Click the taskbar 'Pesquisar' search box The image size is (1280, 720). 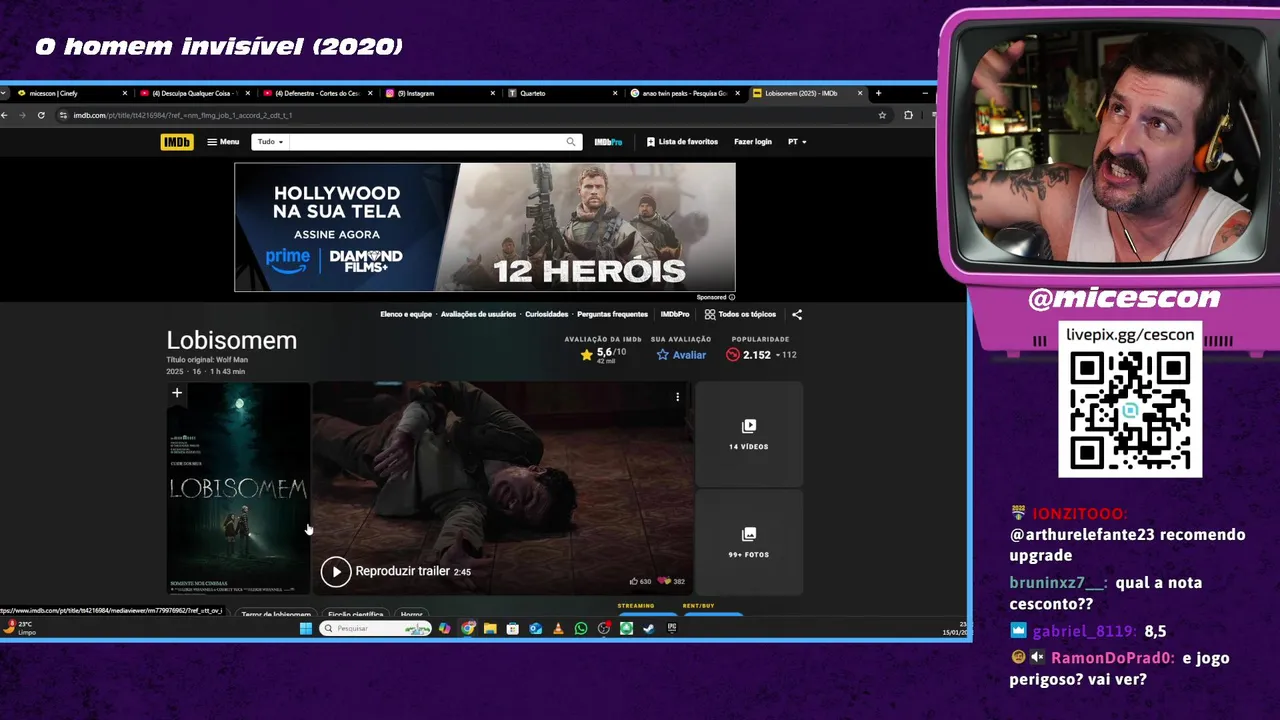[376, 628]
